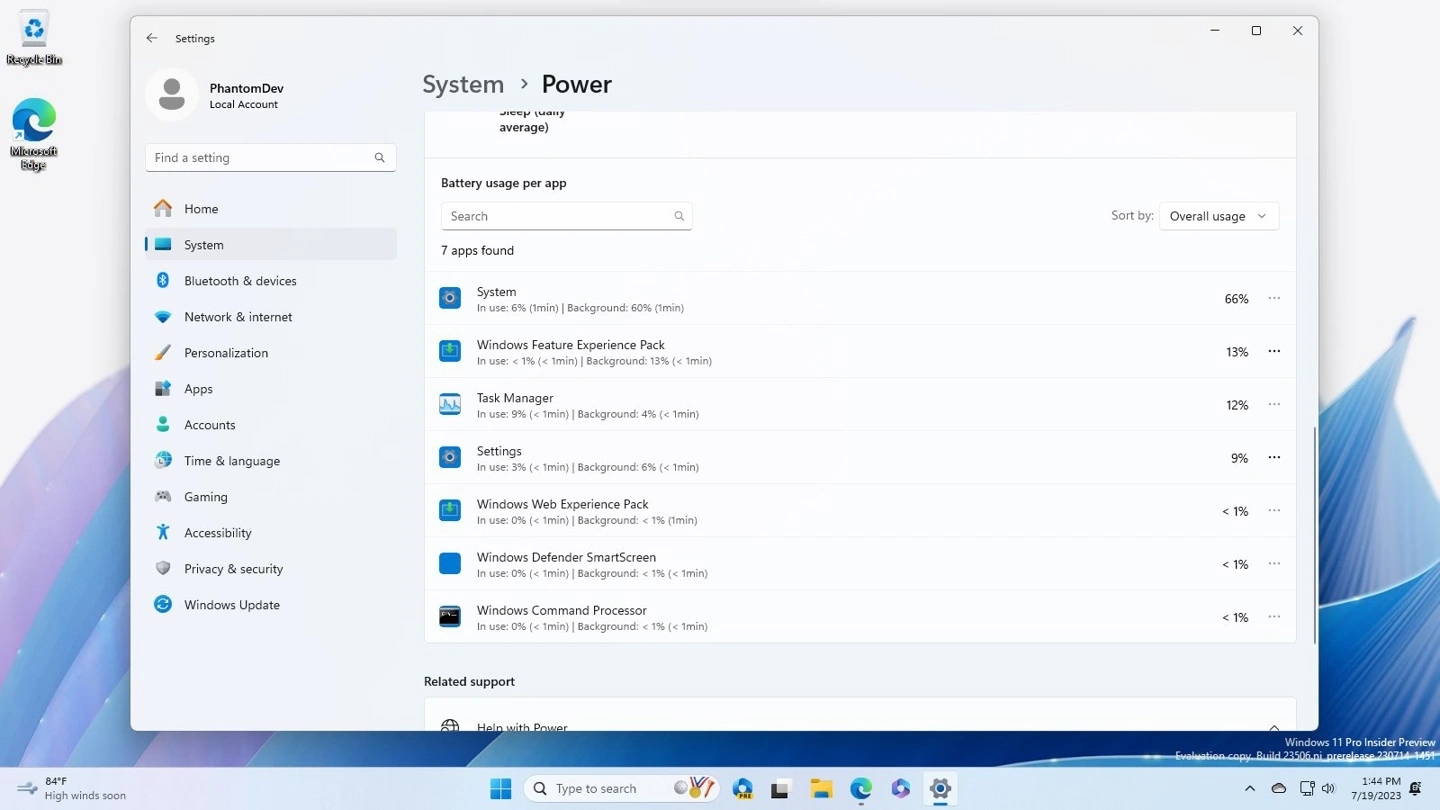Image resolution: width=1440 pixels, height=810 pixels.
Task: Launch Microsoft Edge from the taskbar
Action: pos(860,788)
